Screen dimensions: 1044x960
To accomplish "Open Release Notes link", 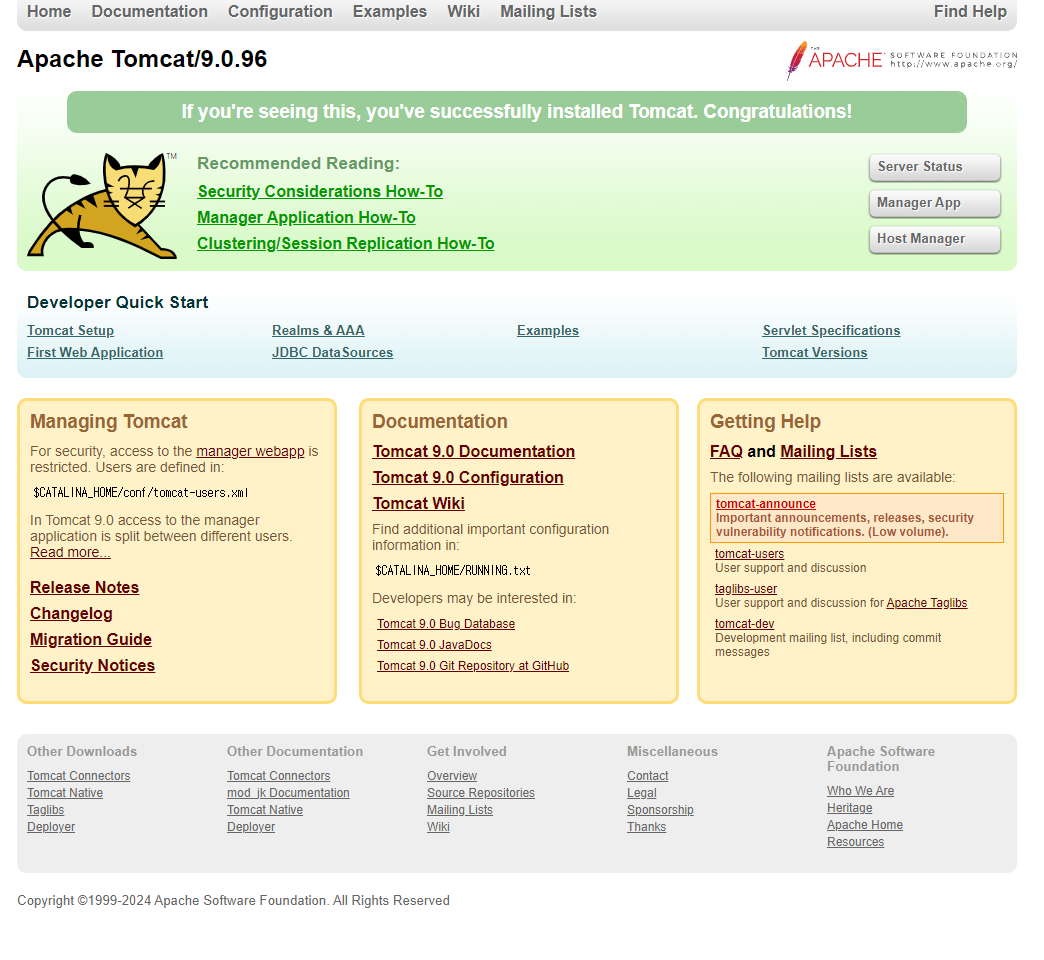I will click(85, 588).
